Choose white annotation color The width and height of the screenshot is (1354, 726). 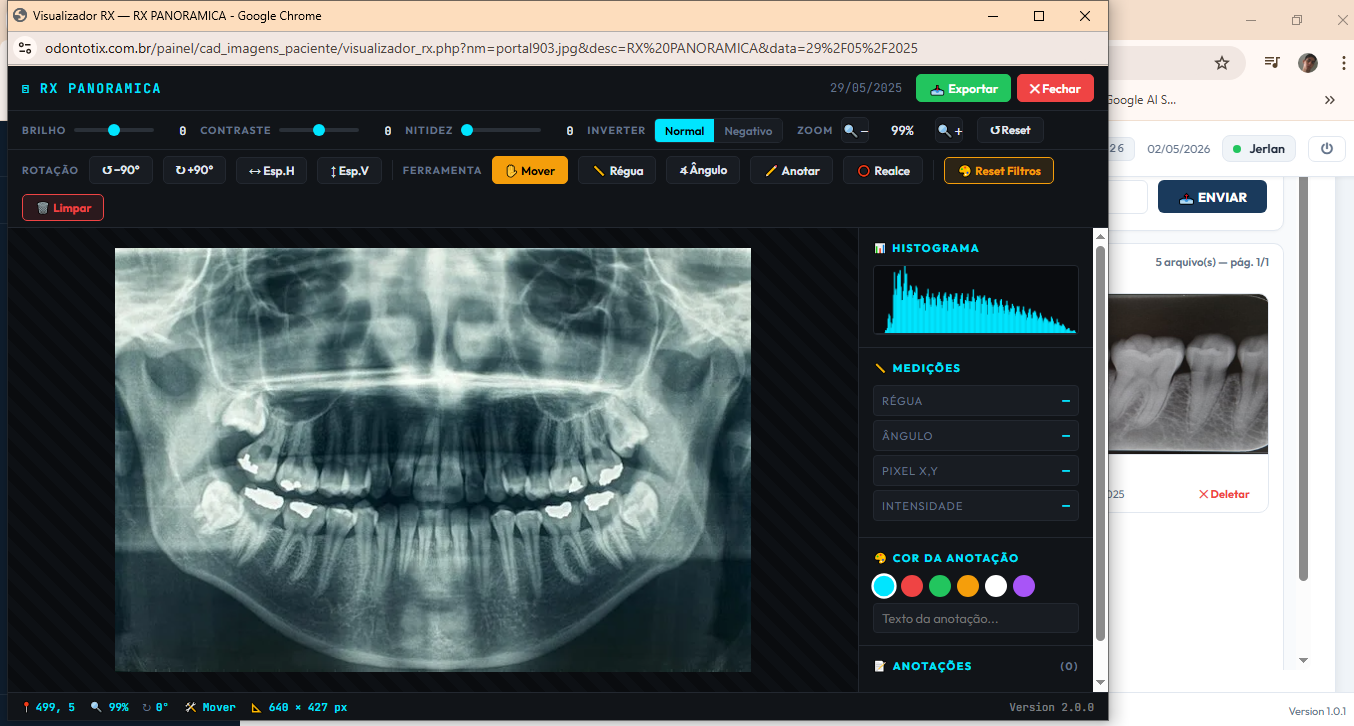(996, 586)
